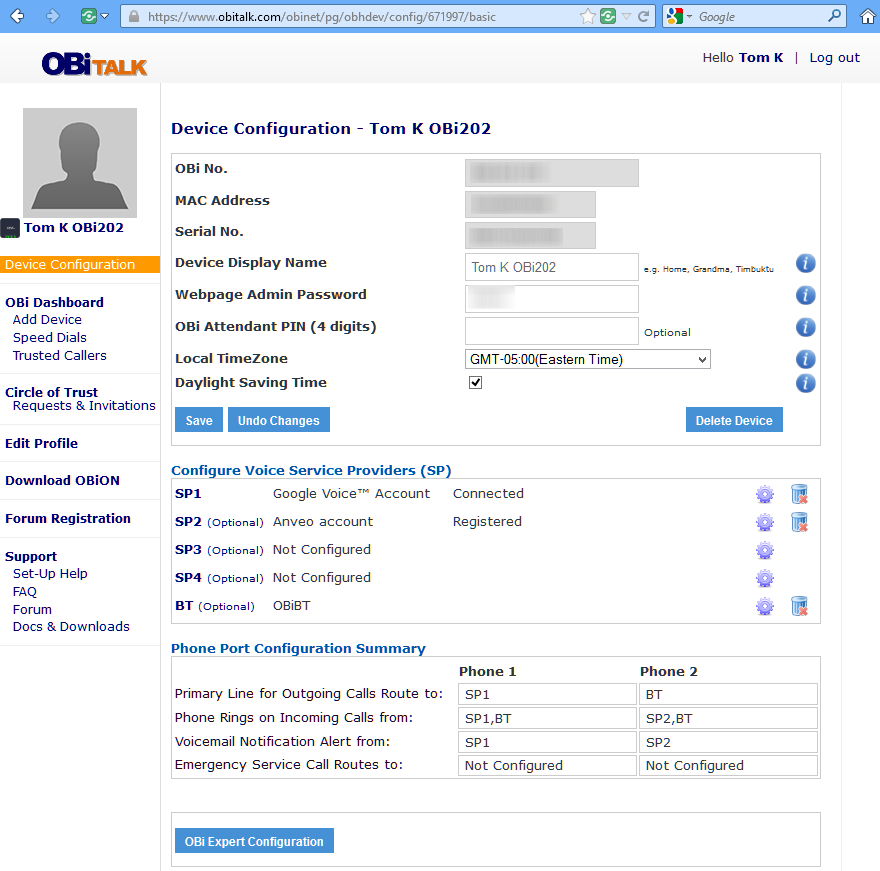The width and height of the screenshot is (880, 871).
Task: Click info icon beside Device Display Name
Action: click(x=806, y=264)
